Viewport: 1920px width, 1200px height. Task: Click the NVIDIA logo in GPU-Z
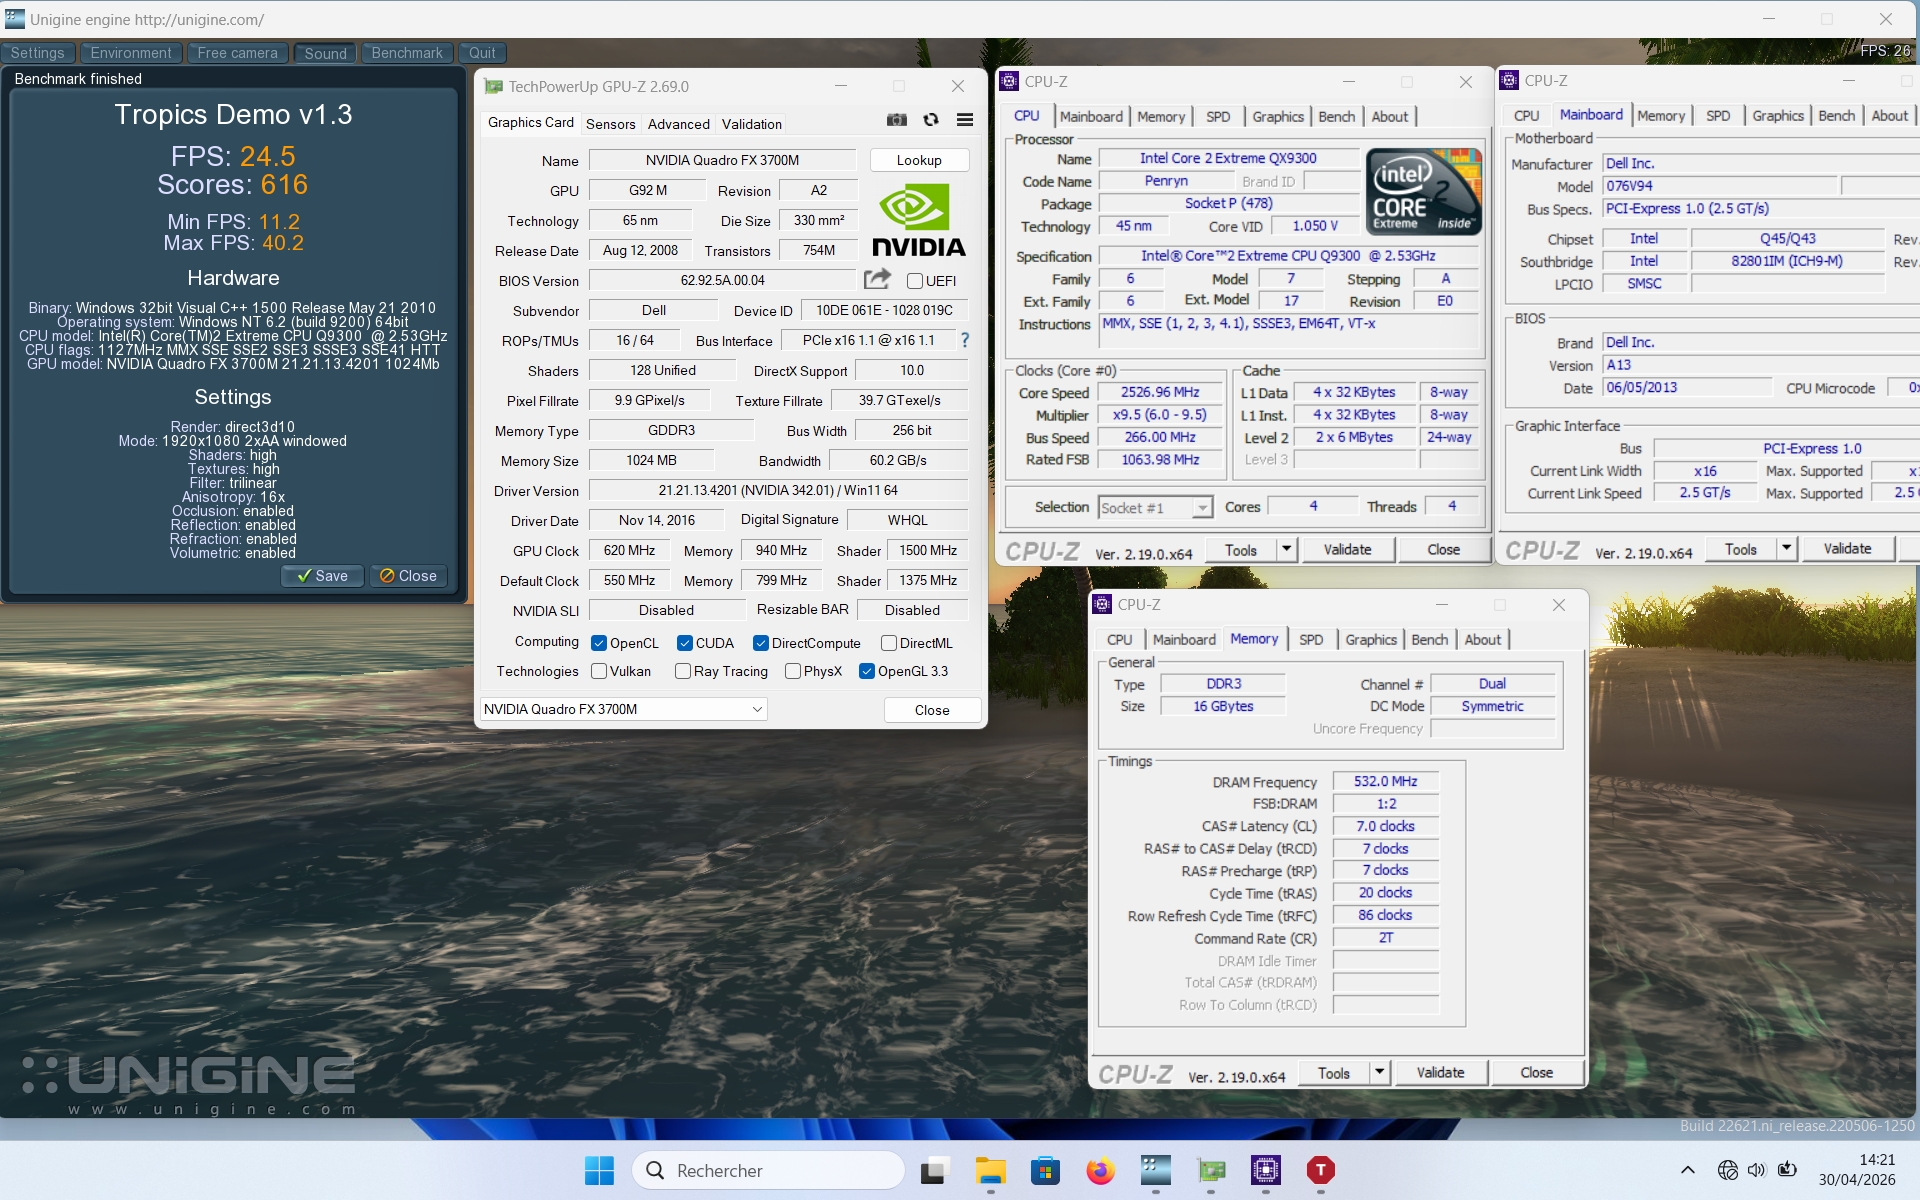point(919,221)
